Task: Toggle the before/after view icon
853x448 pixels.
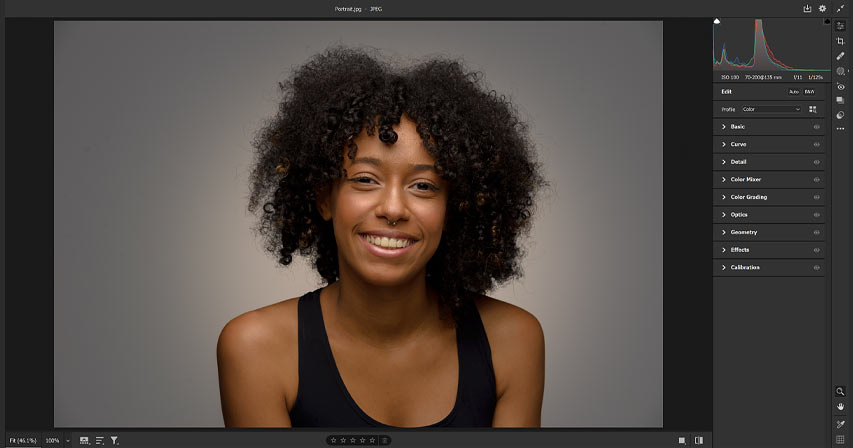Action: [699, 440]
